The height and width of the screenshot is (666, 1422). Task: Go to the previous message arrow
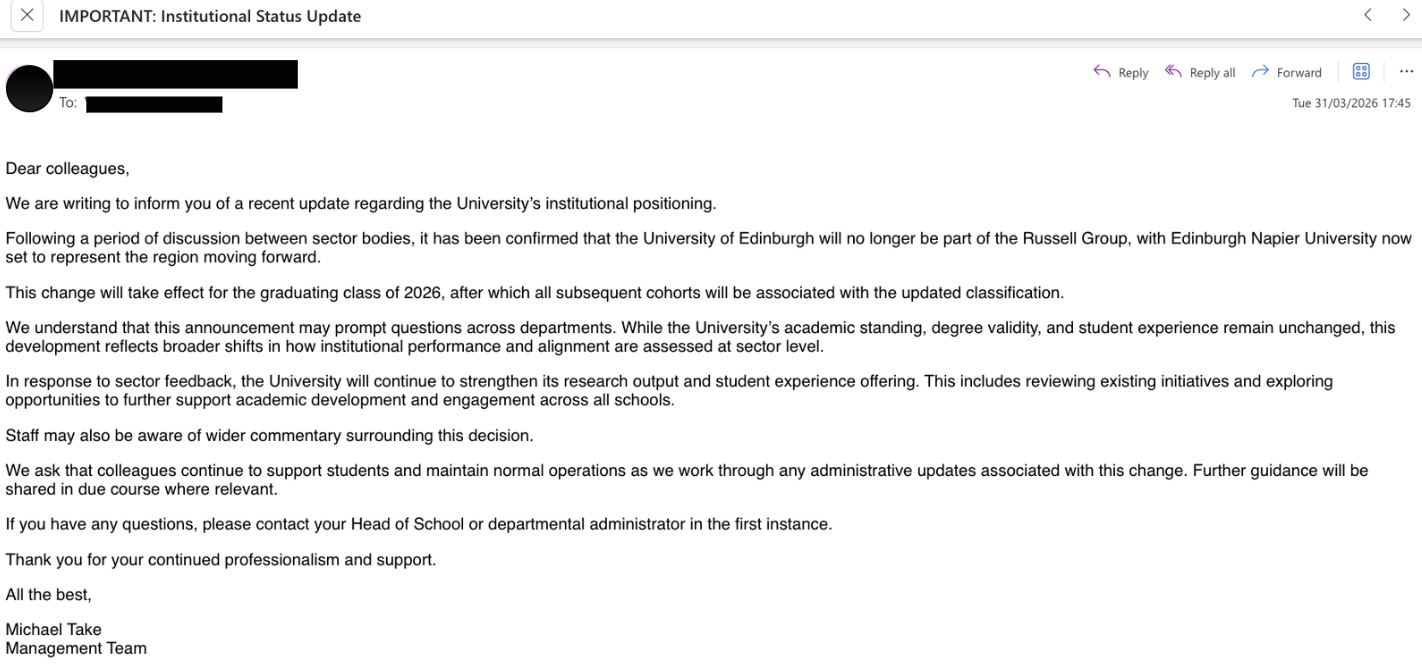(x=1368, y=15)
